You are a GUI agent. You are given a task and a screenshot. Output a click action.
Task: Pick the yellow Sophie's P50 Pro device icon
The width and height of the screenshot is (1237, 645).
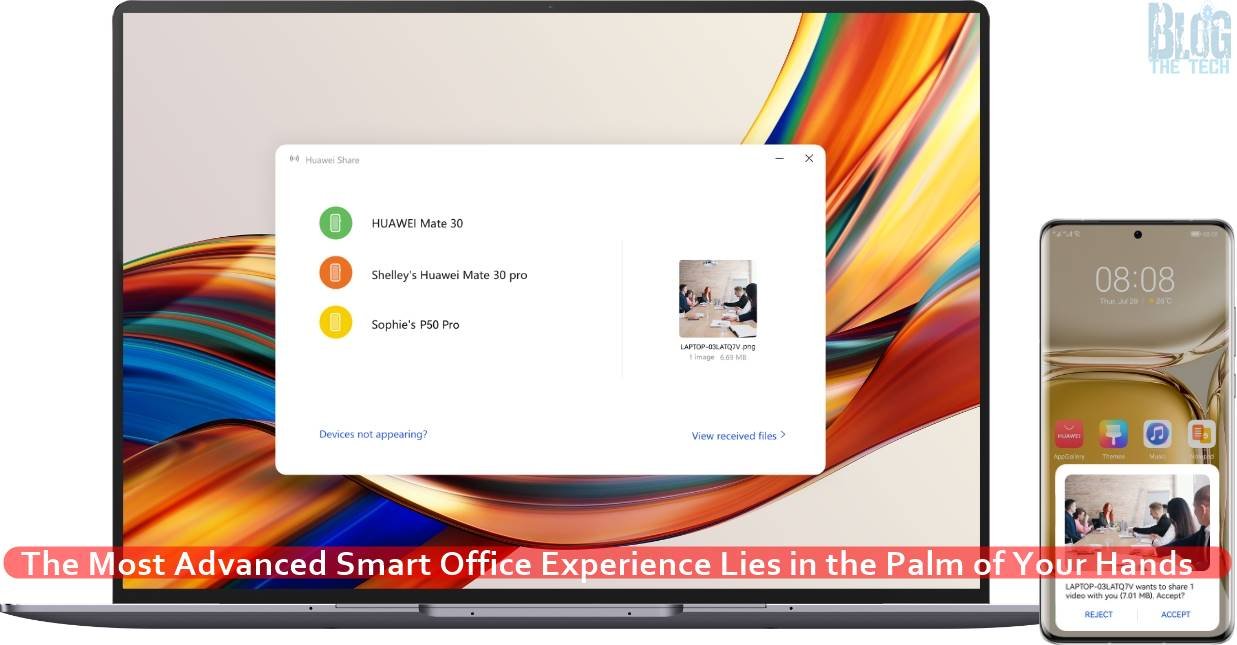(336, 323)
